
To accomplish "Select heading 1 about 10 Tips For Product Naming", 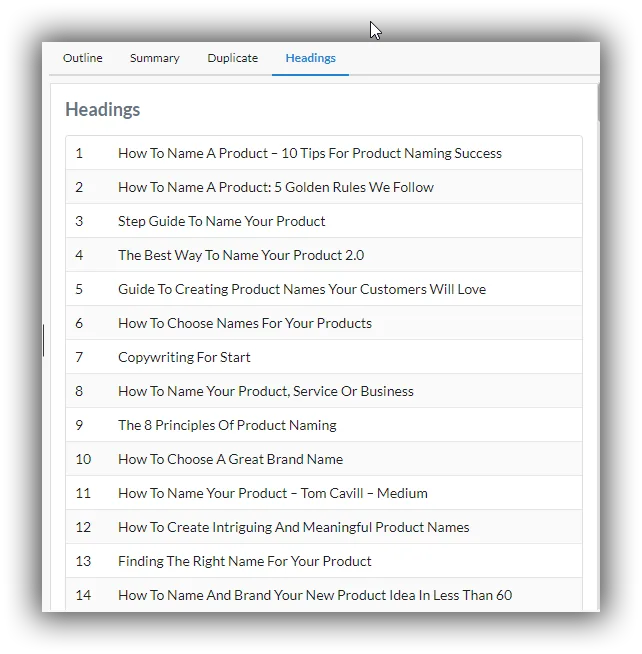I will pyautogui.click(x=324, y=153).
